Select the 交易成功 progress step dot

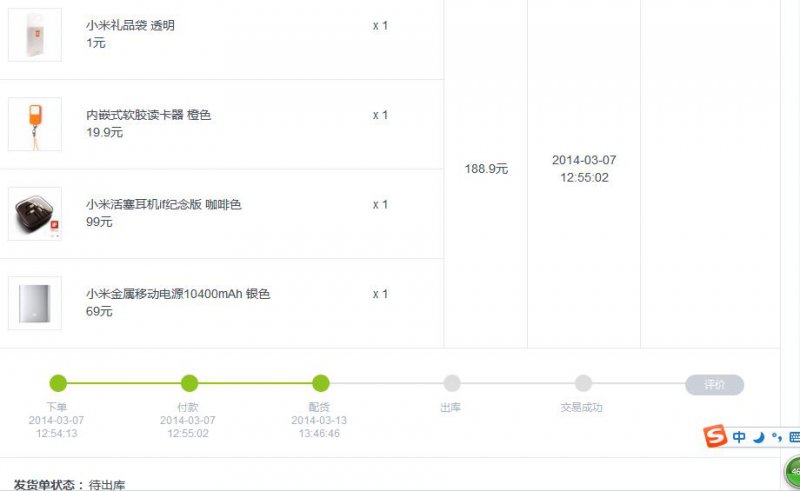click(x=583, y=383)
